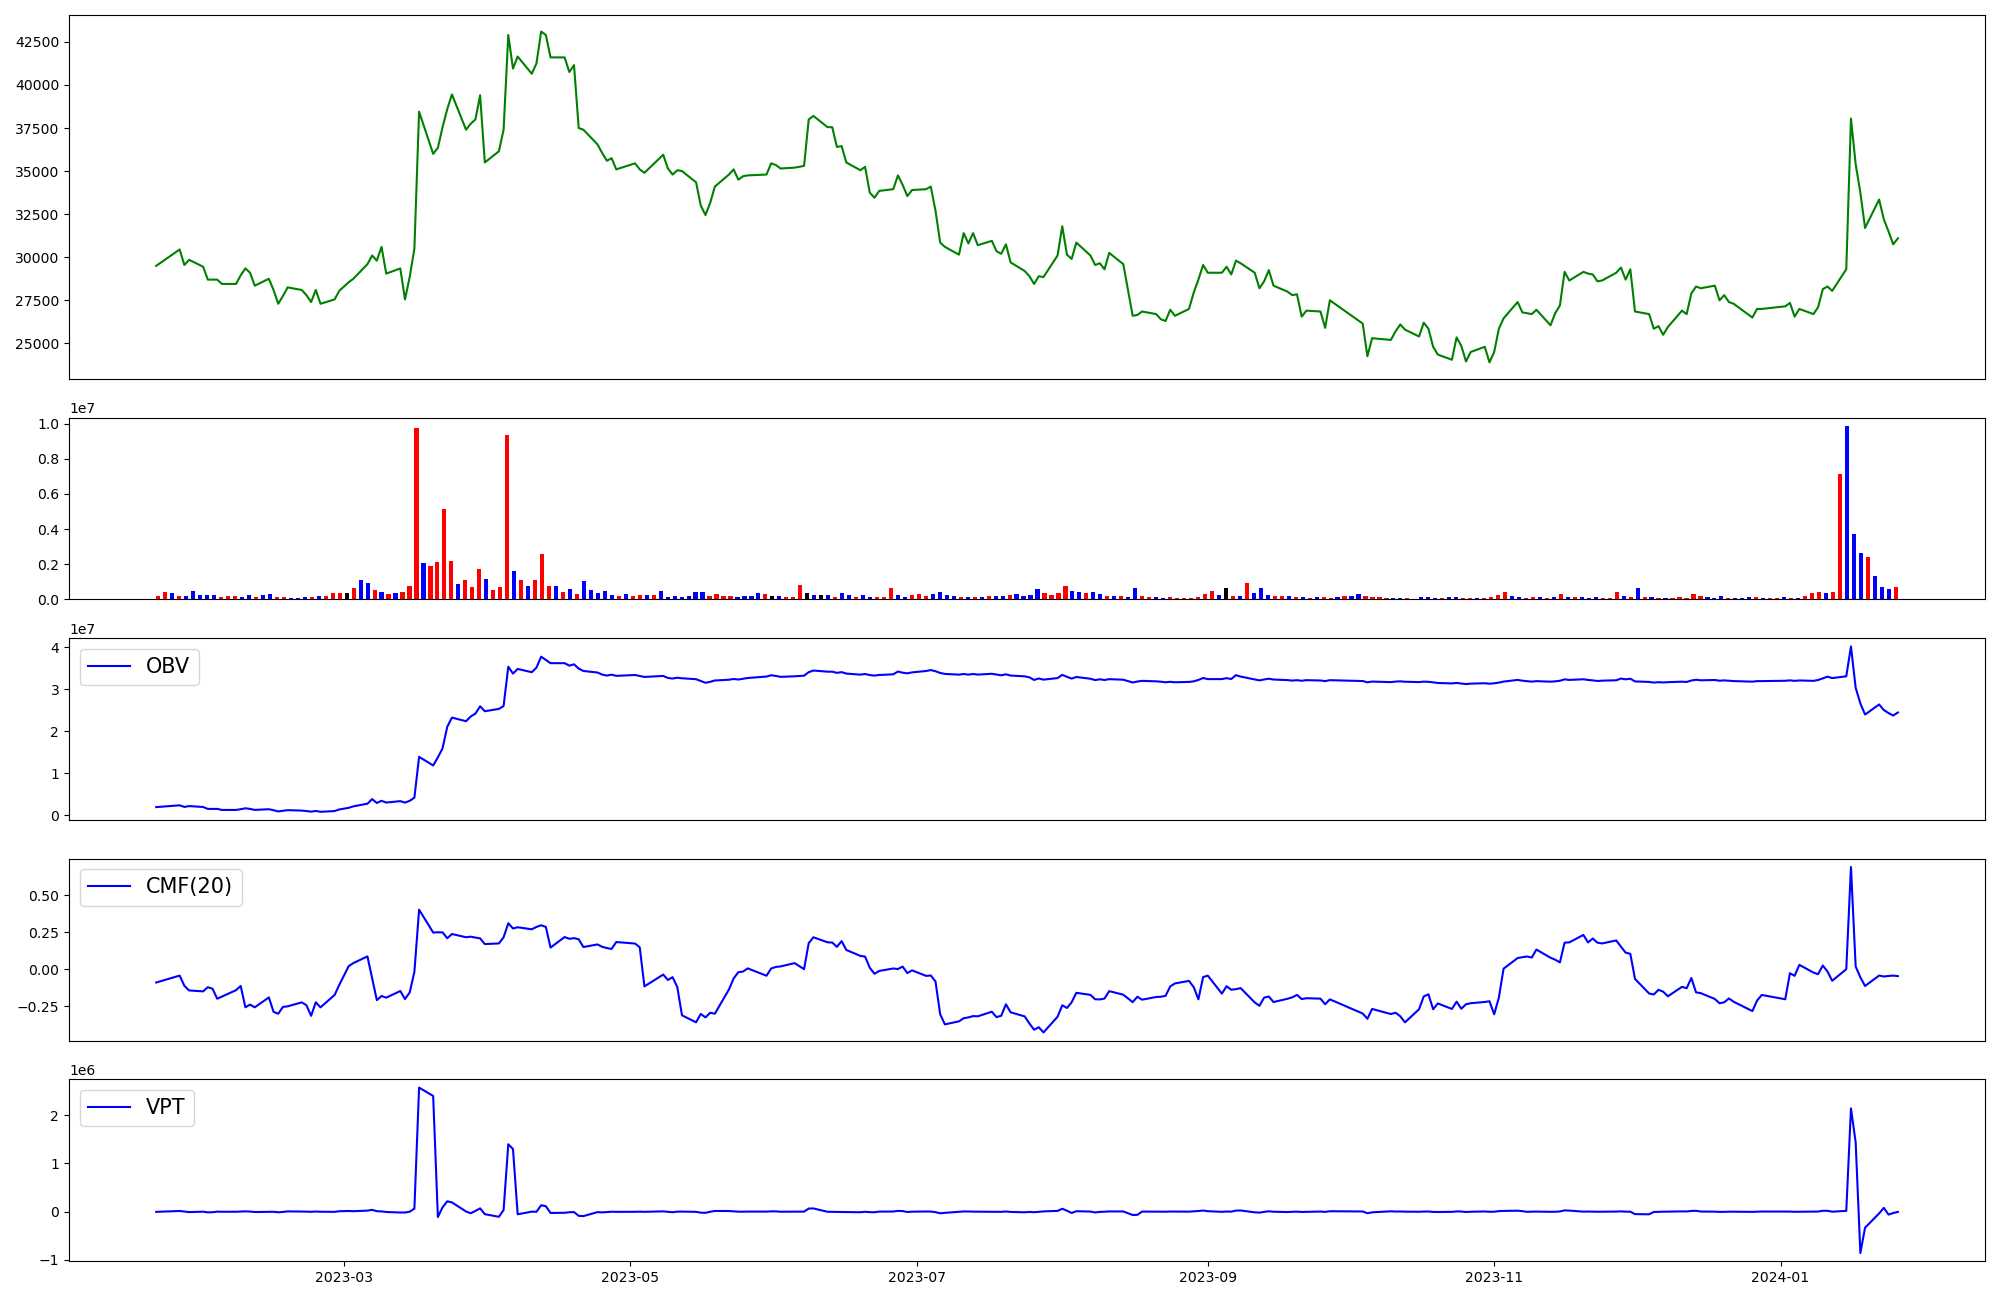Click the 2023-03 x-axis date label
This screenshot has width=2000, height=1300.
(343, 1277)
